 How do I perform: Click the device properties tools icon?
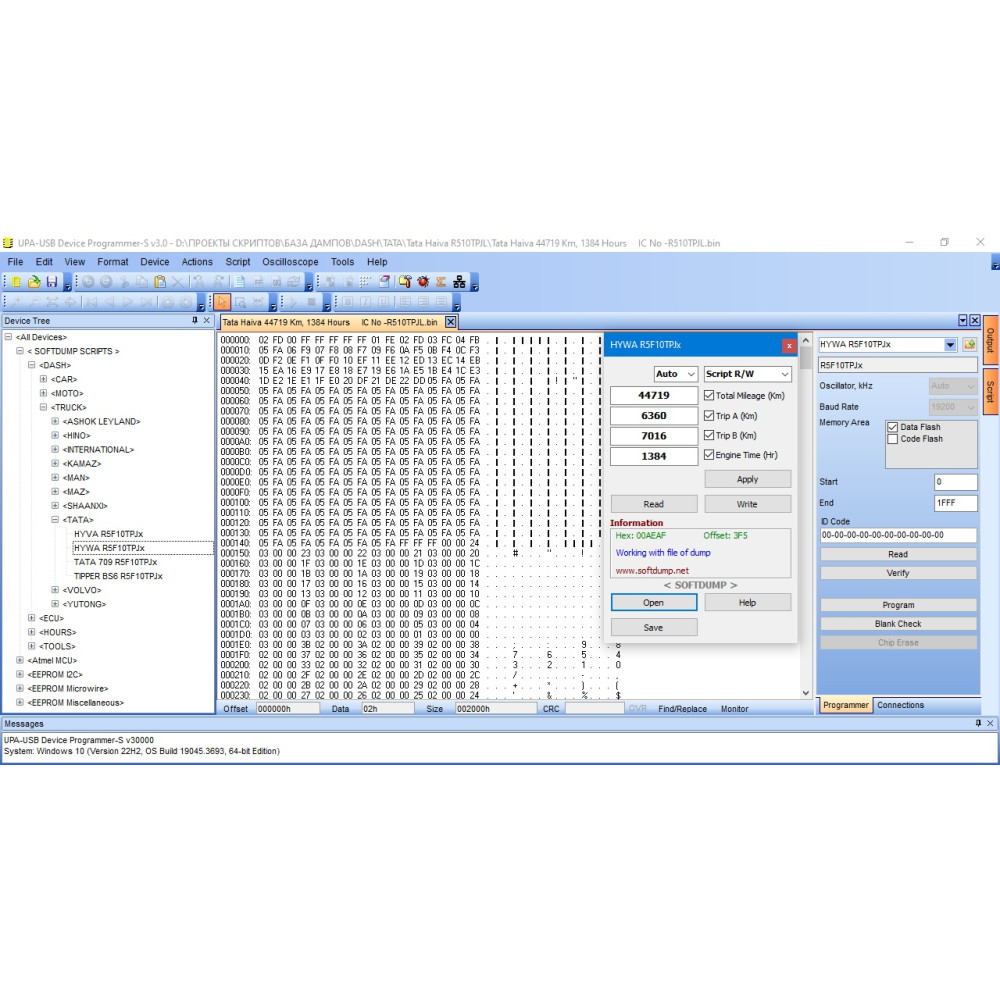click(405, 281)
